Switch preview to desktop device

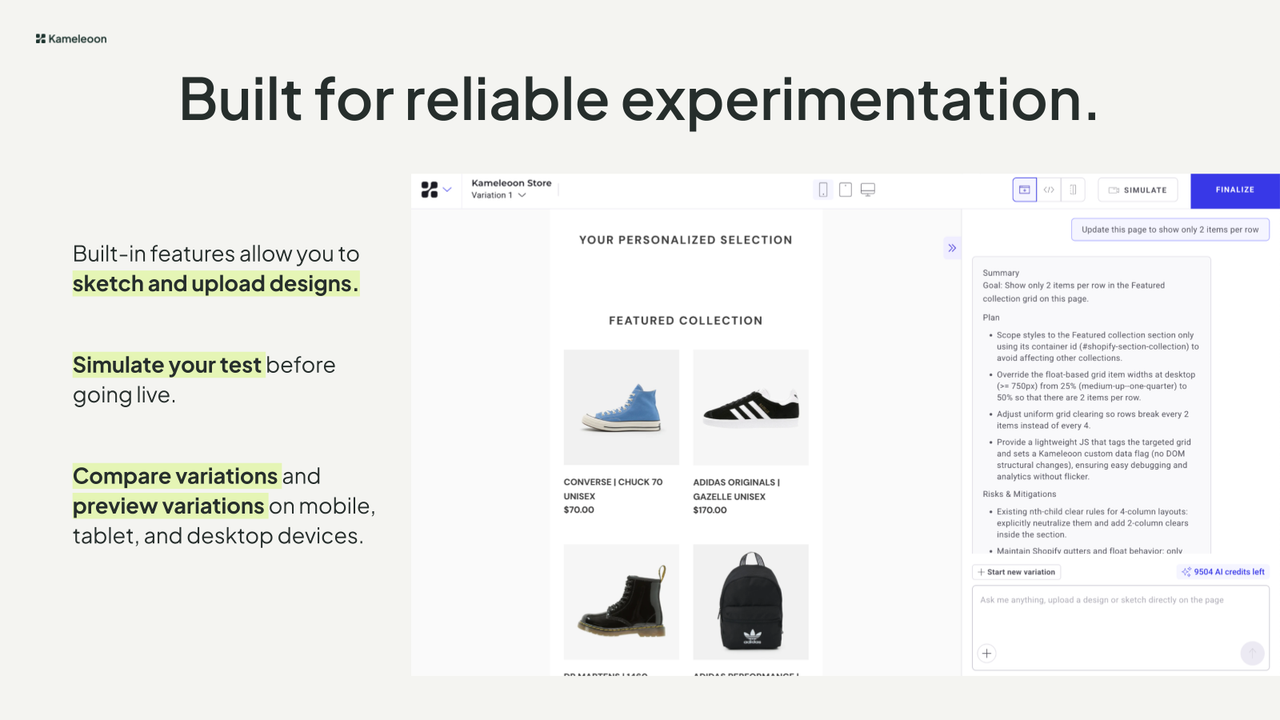[x=868, y=190]
